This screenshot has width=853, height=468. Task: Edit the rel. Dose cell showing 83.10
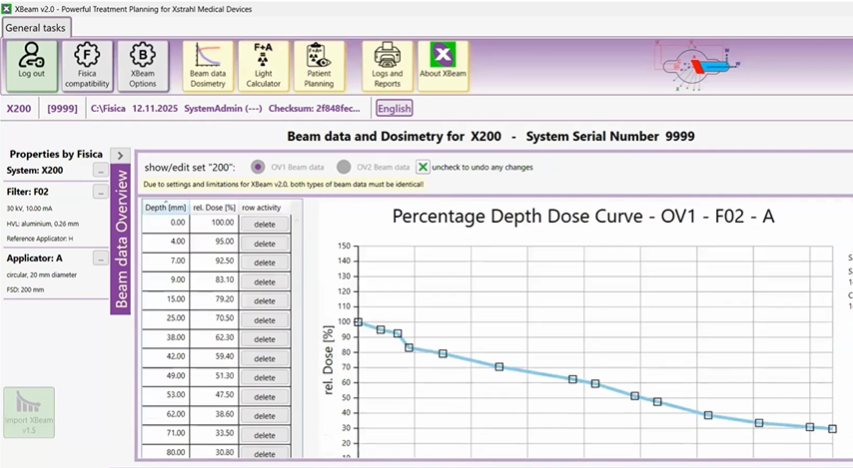[x=209, y=281]
